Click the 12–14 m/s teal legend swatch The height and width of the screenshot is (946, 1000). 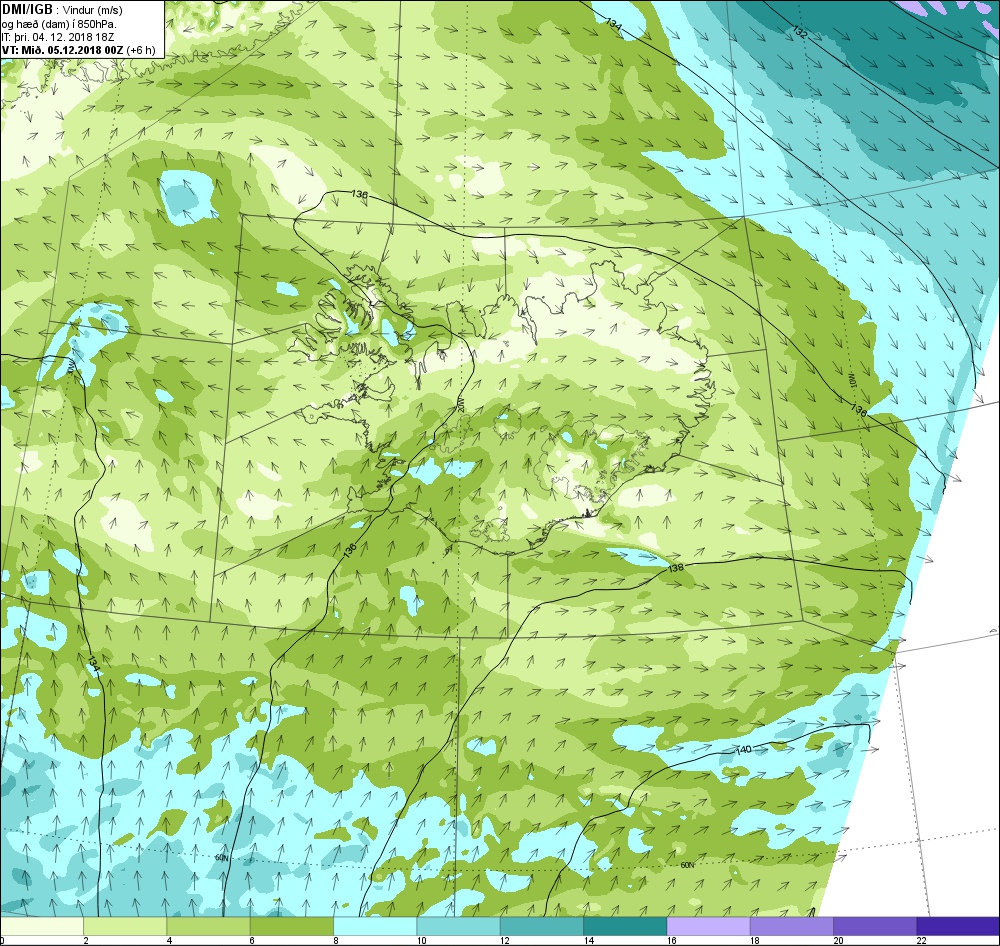click(542, 925)
